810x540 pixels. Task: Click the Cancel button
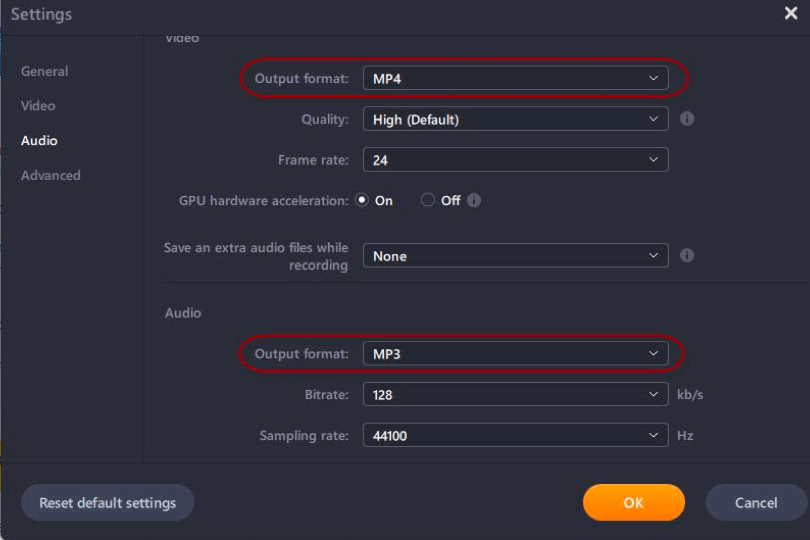tap(755, 503)
